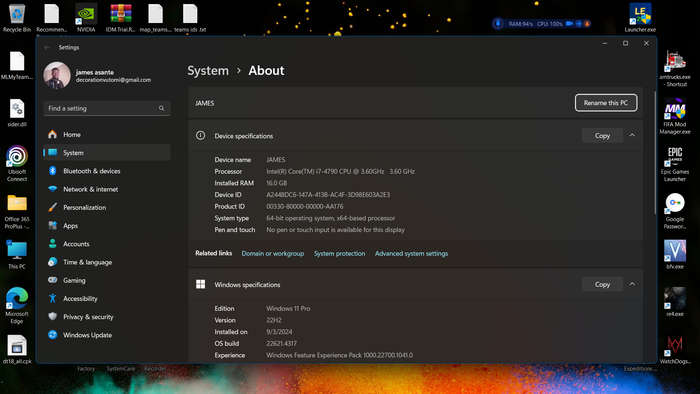
Task: Open the map_teams file icon
Action: click(155, 18)
